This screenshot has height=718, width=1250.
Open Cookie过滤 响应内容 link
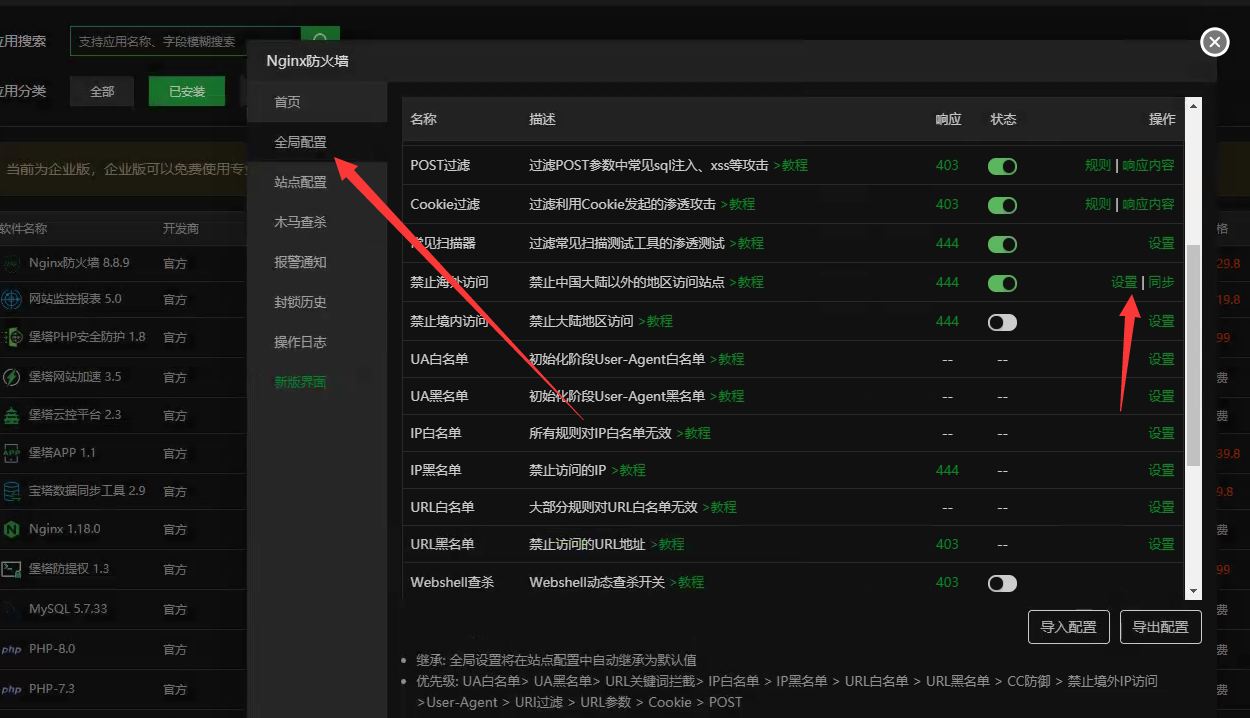[x=1148, y=204]
